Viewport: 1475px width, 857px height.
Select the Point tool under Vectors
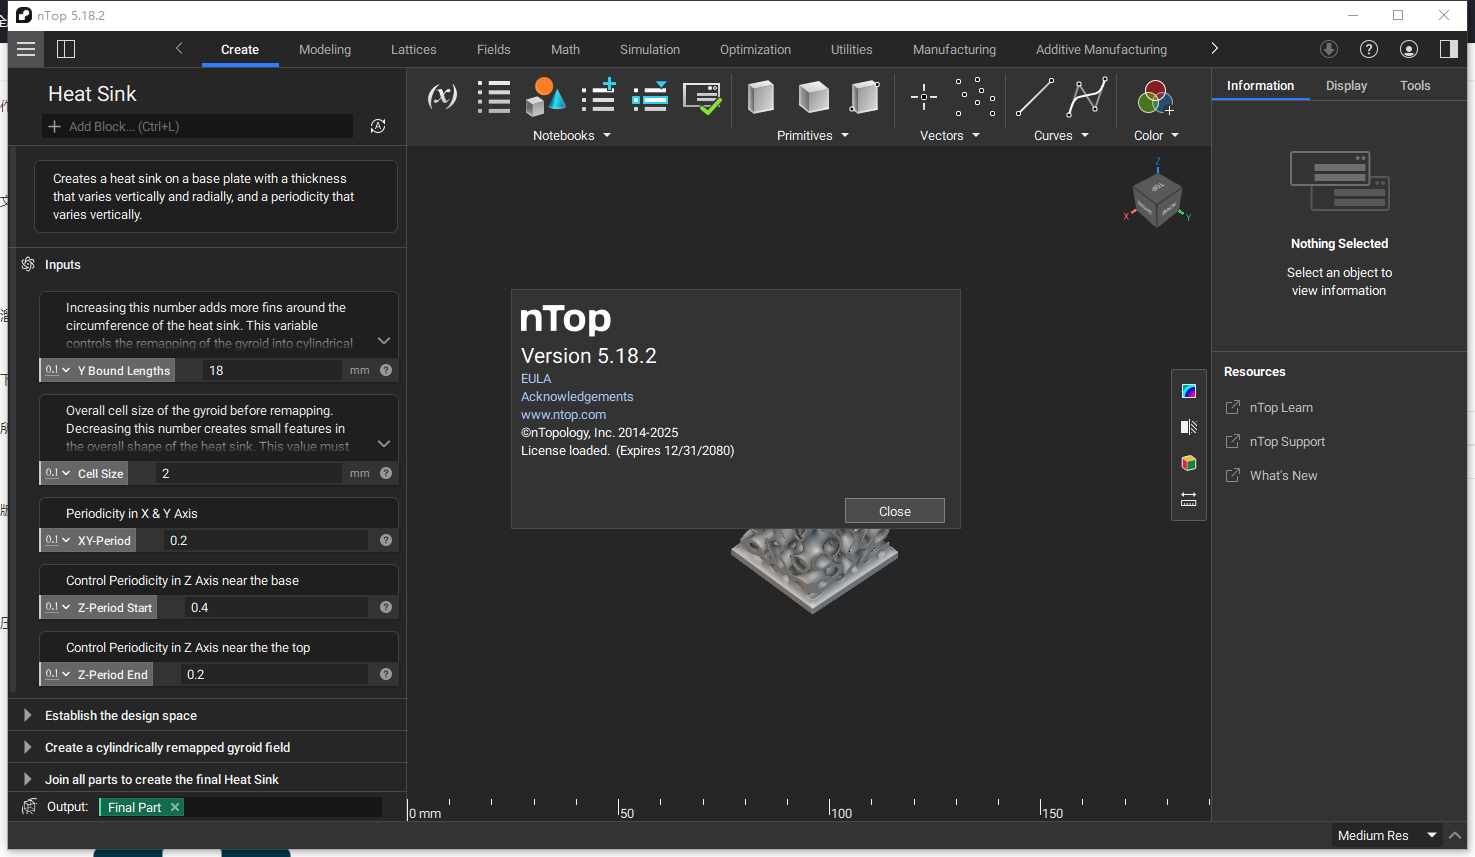click(923, 97)
